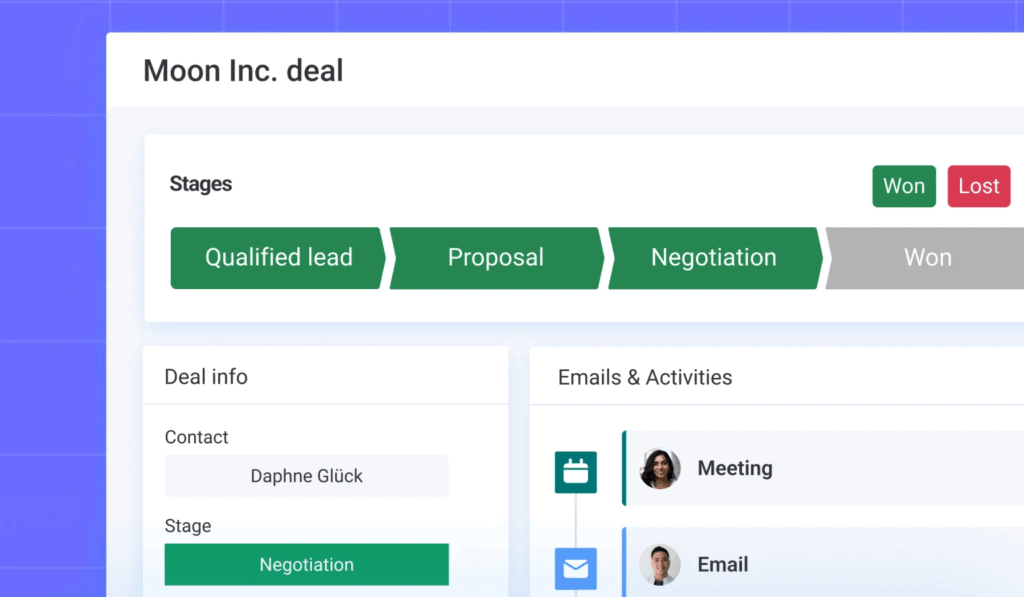Open the Stage field showing Negotiation
The height and width of the screenshot is (597, 1024).
[306, 565]
